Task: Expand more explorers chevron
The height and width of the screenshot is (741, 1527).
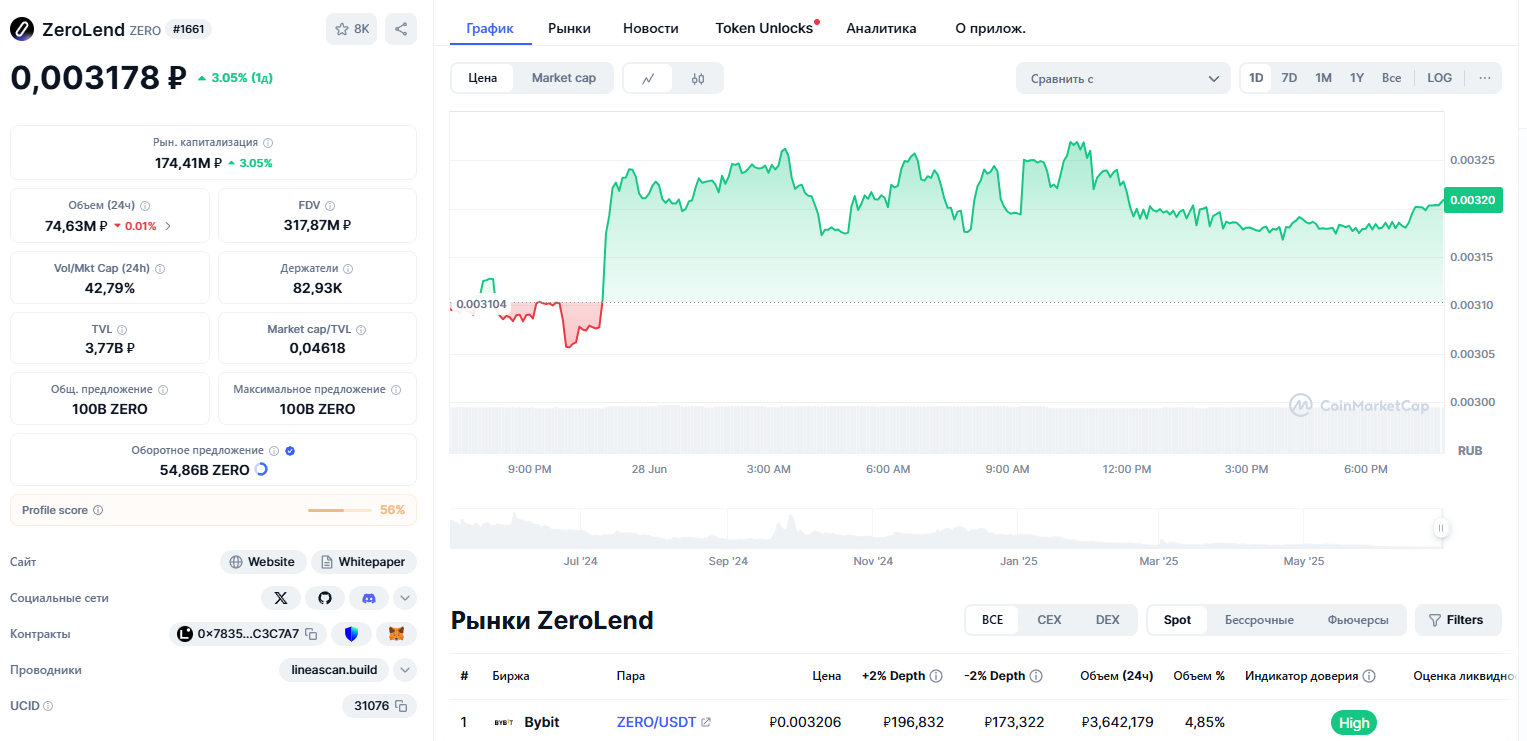Action: pyautogui.click(x=405, y=670)
